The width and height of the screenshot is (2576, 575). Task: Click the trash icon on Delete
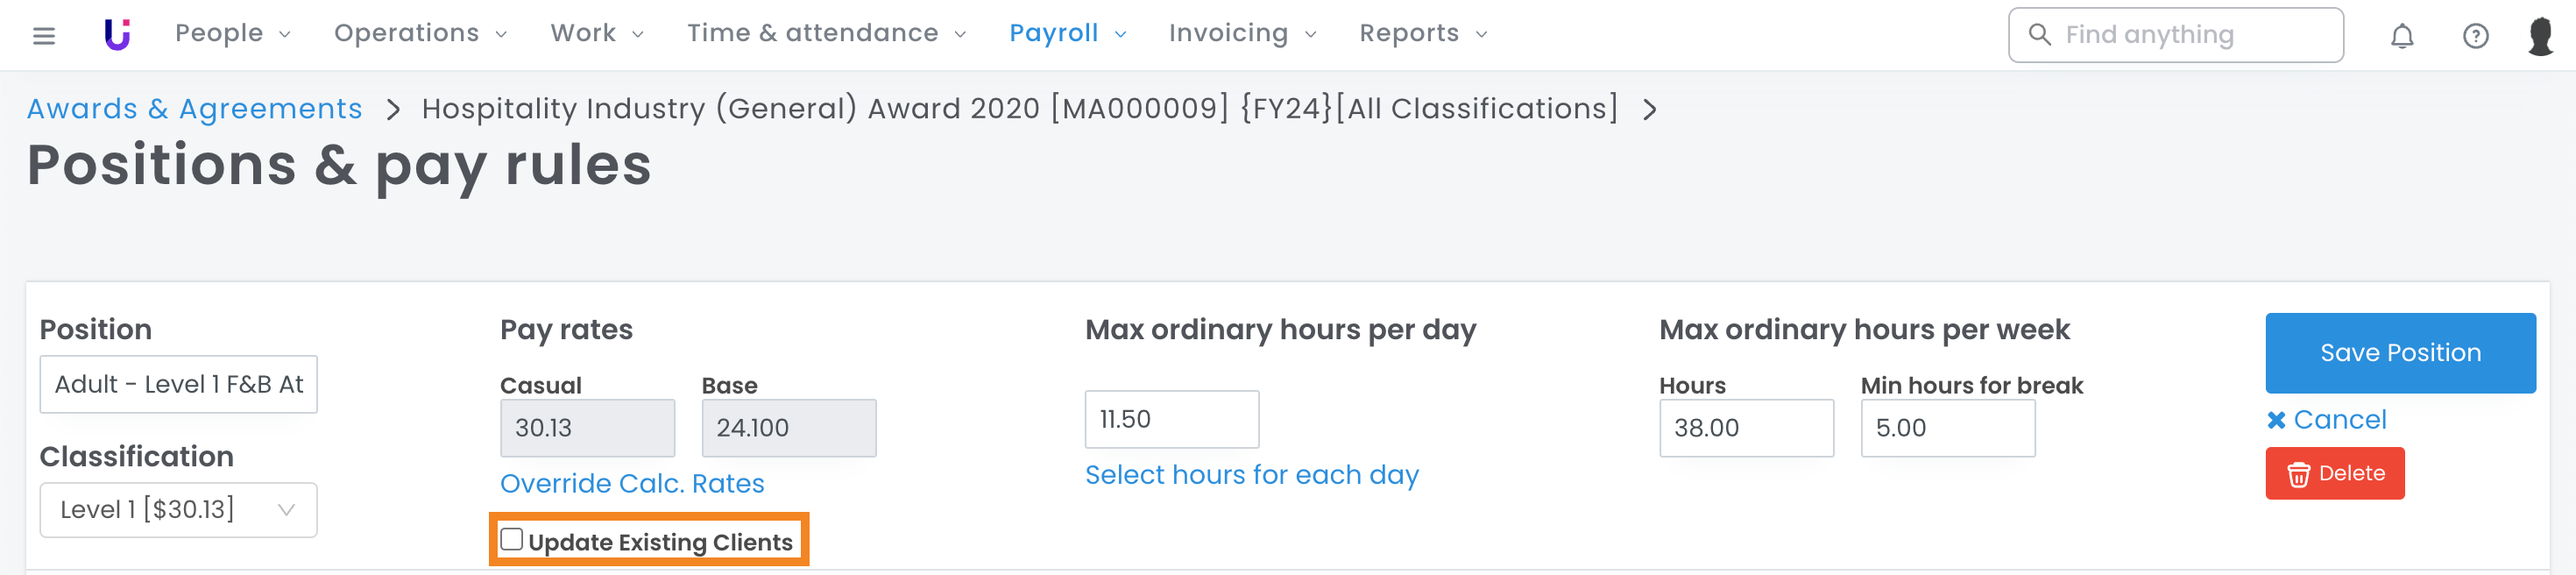[2298, 474]
